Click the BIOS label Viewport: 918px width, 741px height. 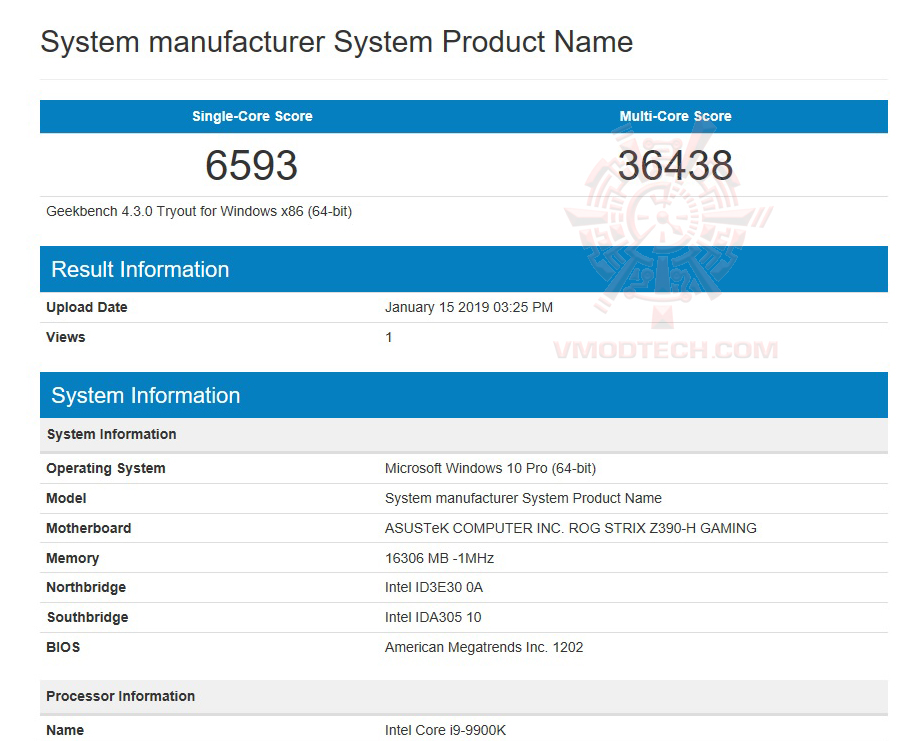63,647
